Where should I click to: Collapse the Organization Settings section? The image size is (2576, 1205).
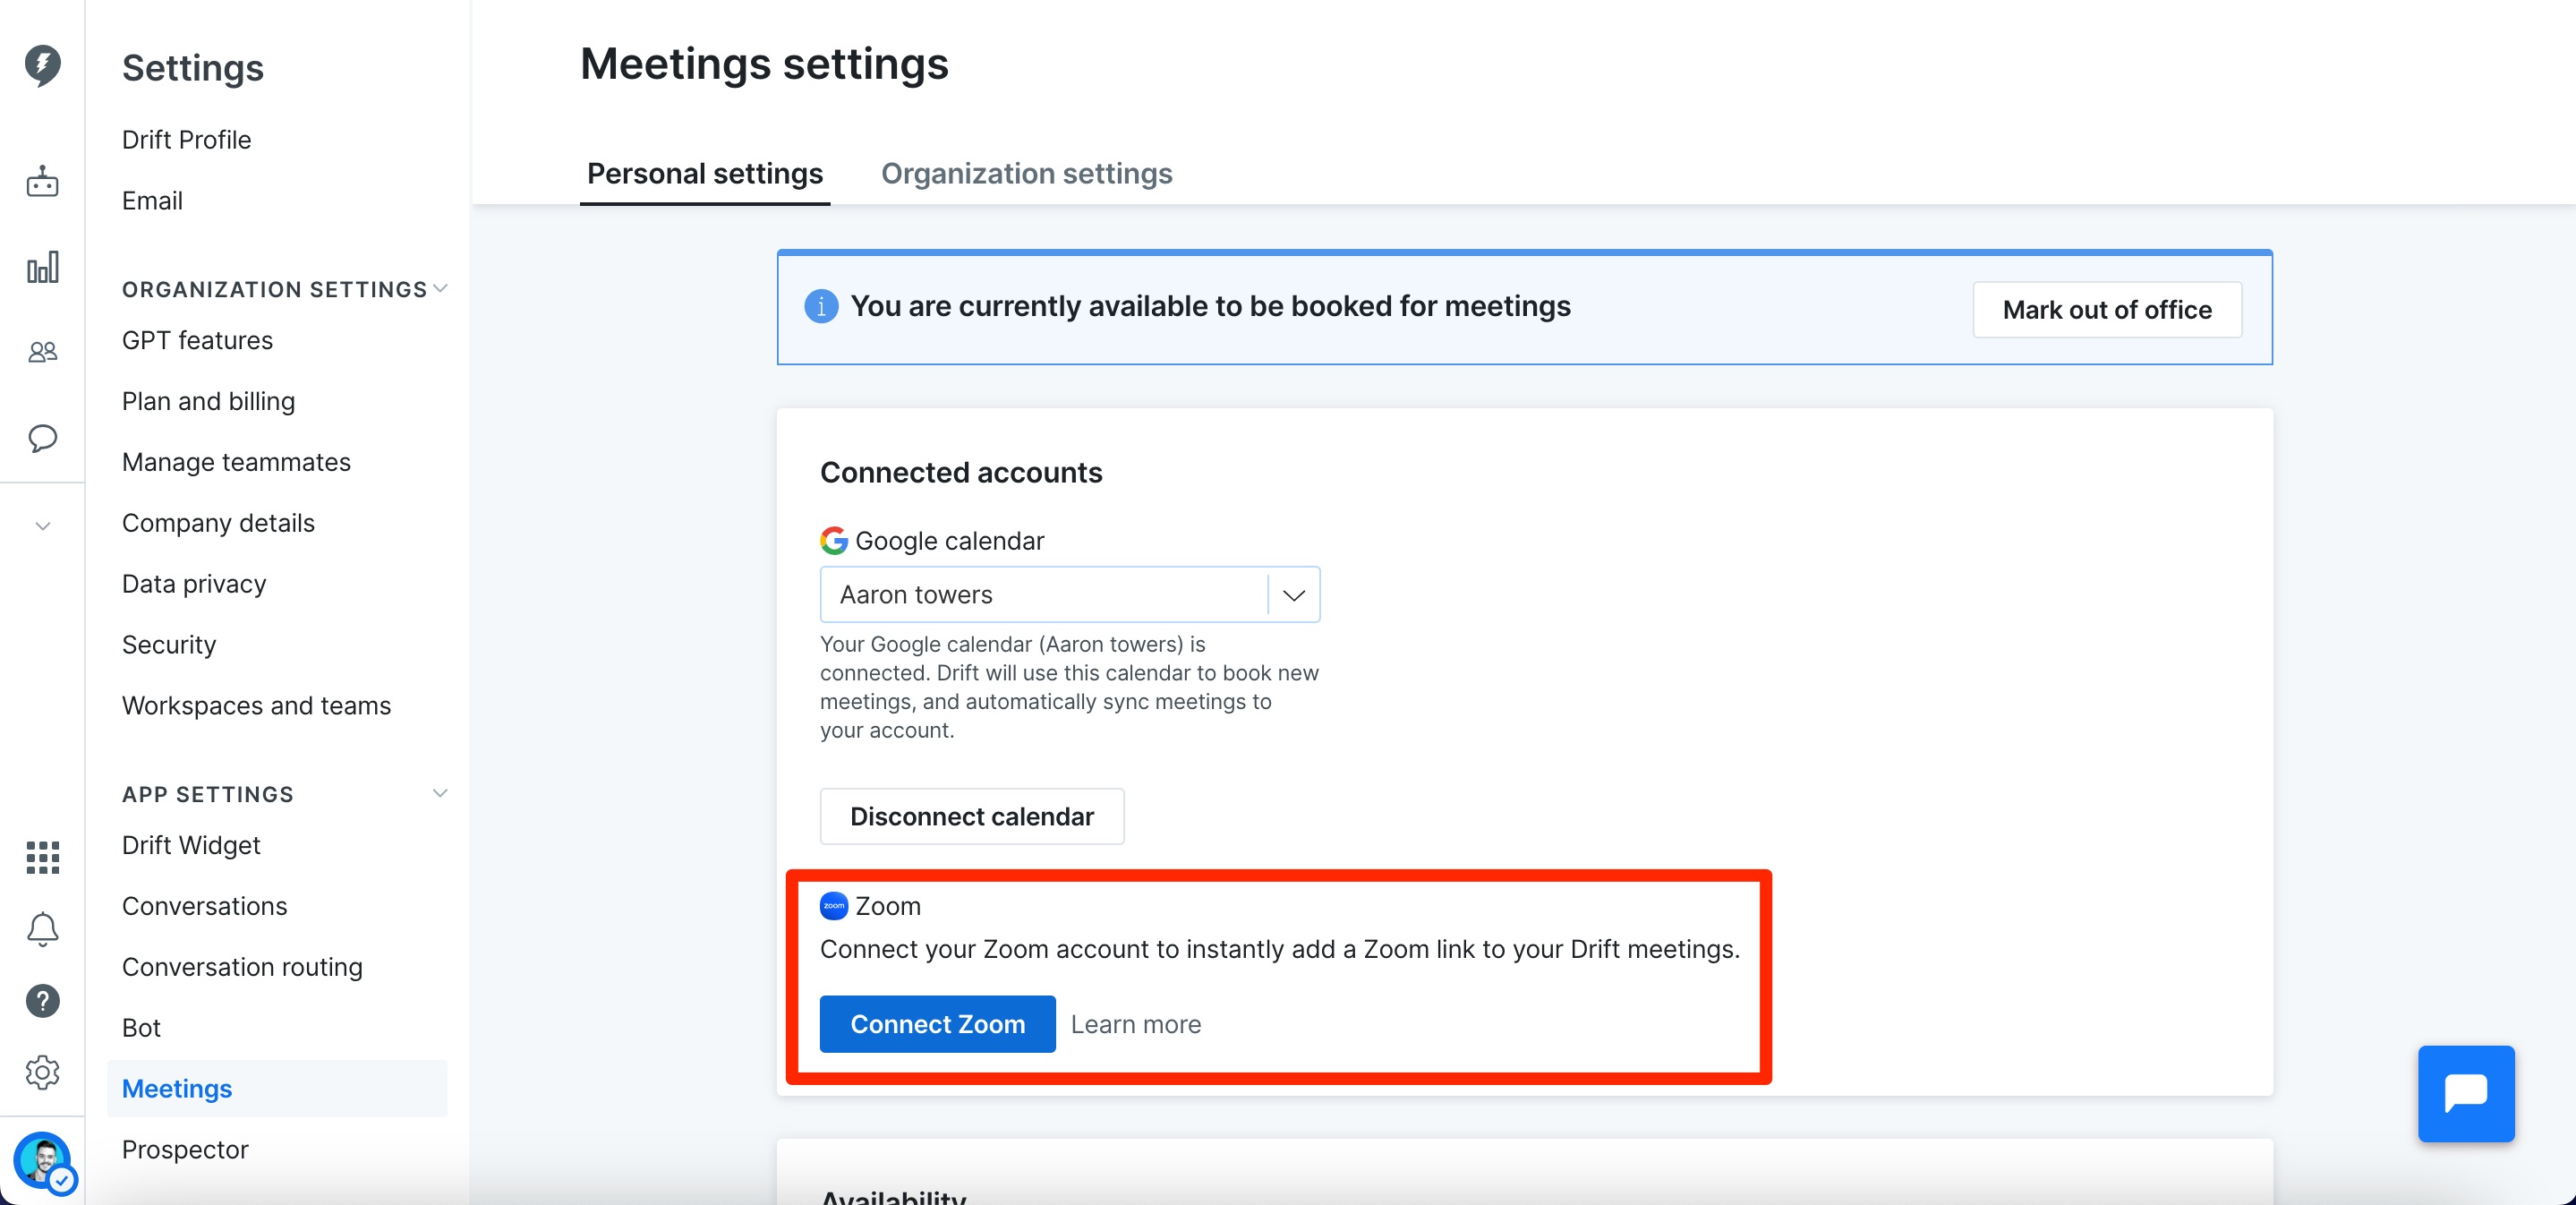[440, 289]
